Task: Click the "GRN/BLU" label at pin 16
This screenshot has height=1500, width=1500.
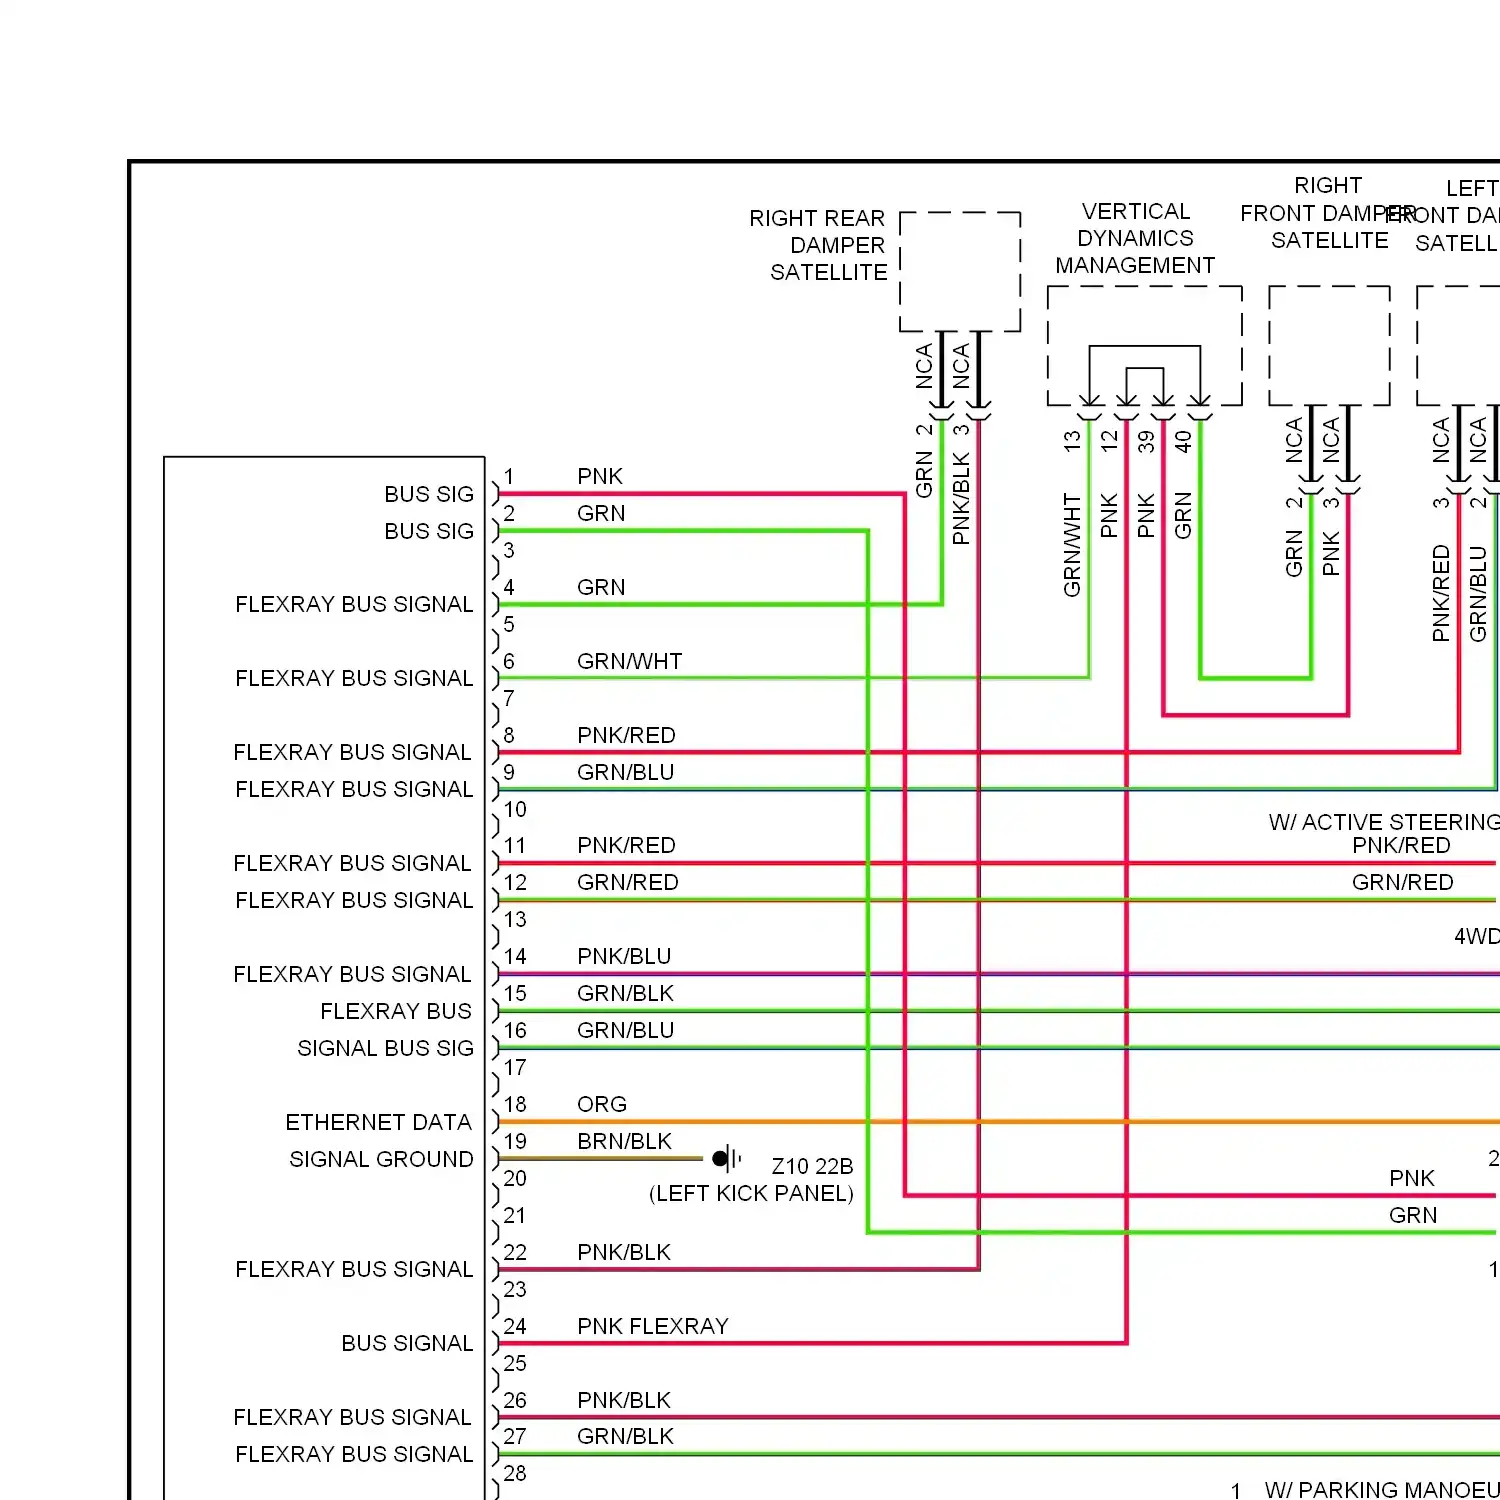Action: point(626,1030)
